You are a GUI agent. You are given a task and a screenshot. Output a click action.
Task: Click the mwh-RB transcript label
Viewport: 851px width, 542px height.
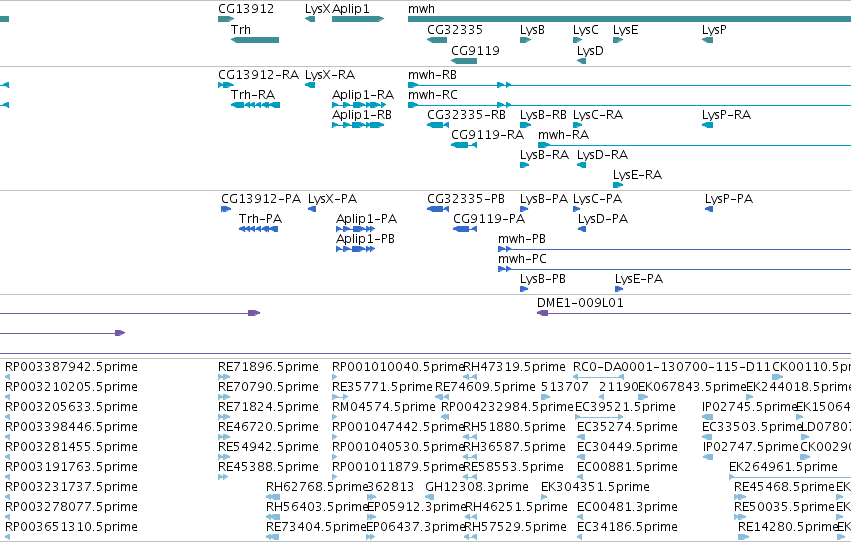[433, 74]
